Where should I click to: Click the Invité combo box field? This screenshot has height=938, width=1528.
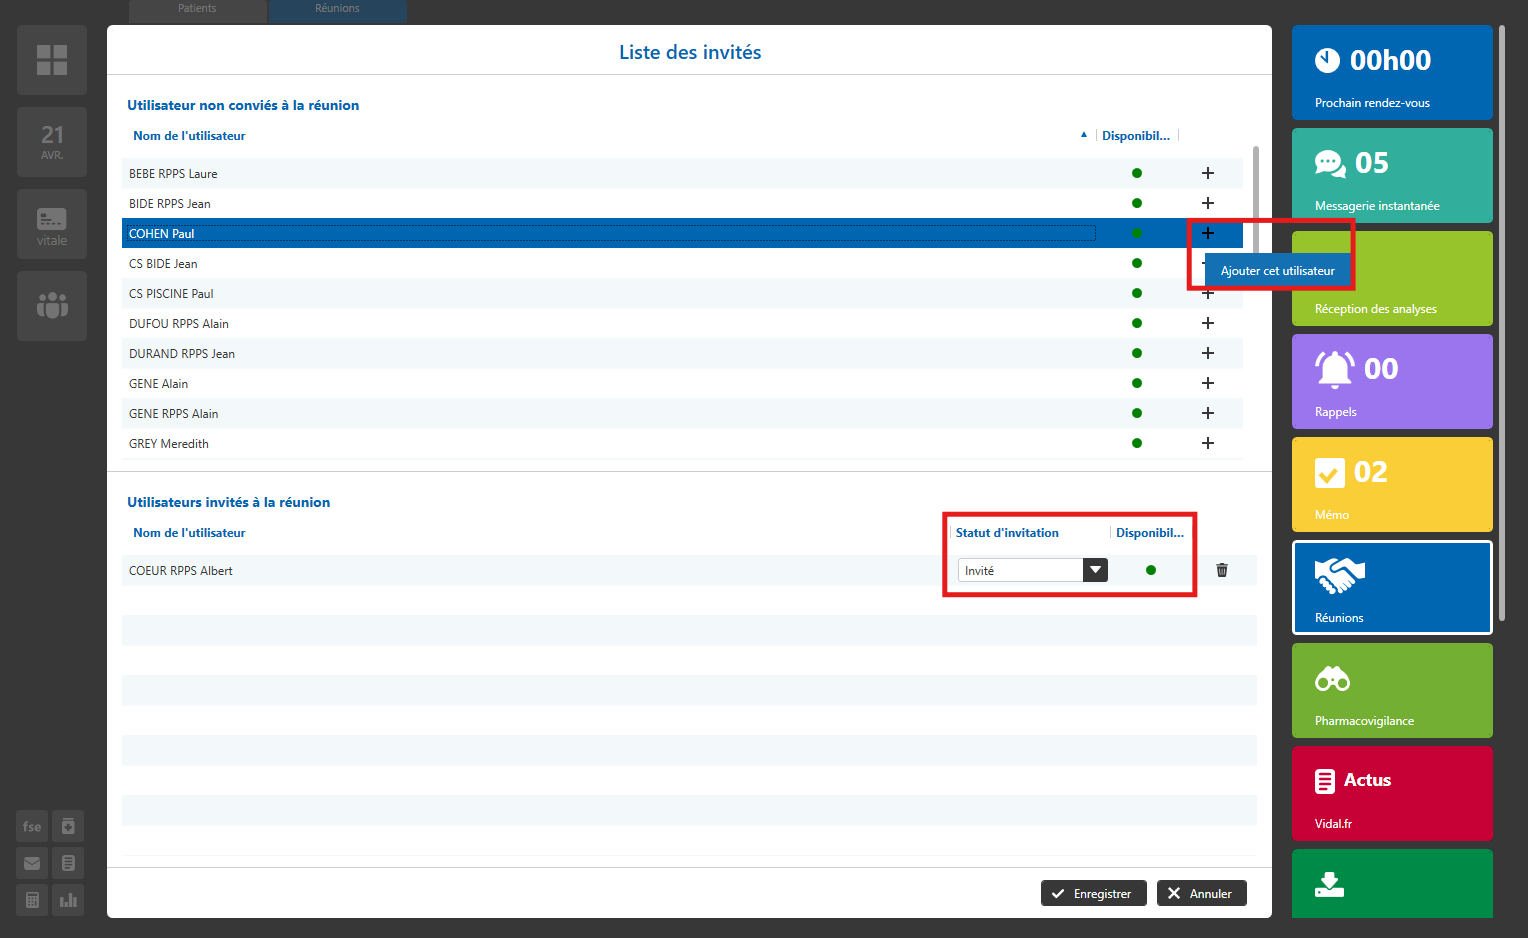point(1020,570)
